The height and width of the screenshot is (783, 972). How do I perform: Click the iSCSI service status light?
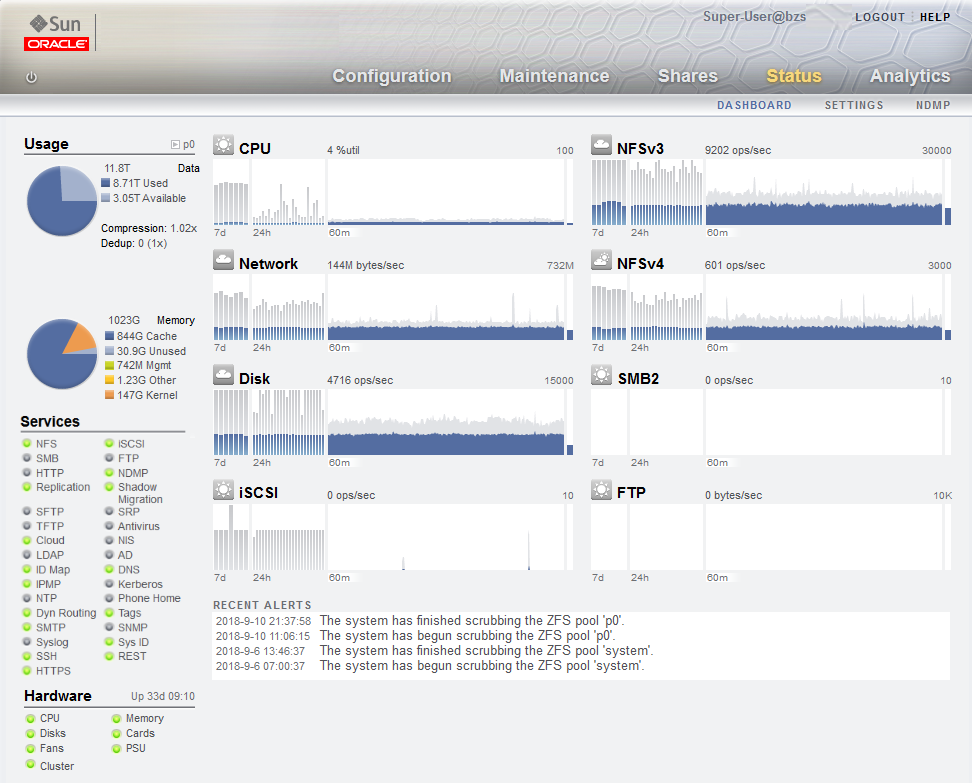pos(109,443)
